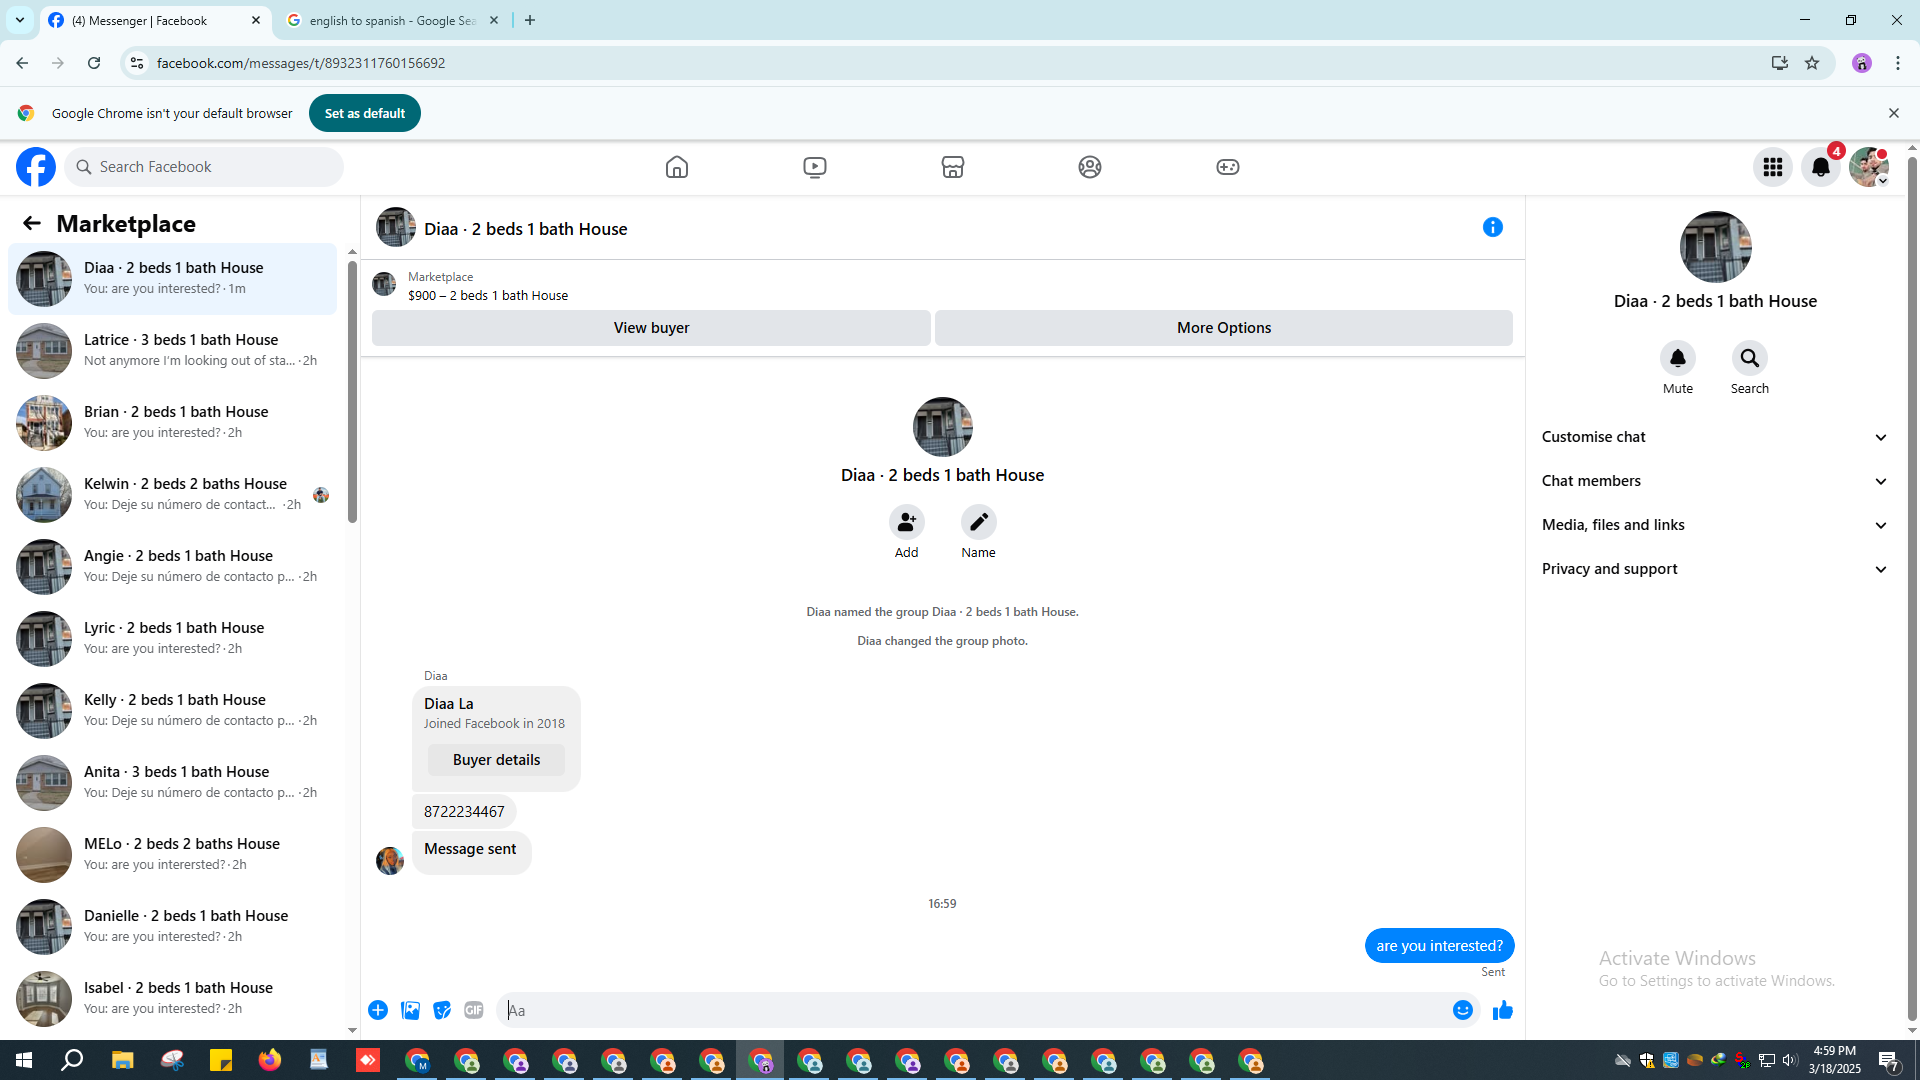Mute this conversation
This screenshot has width=1920, height=1080.
point(1677,359)
